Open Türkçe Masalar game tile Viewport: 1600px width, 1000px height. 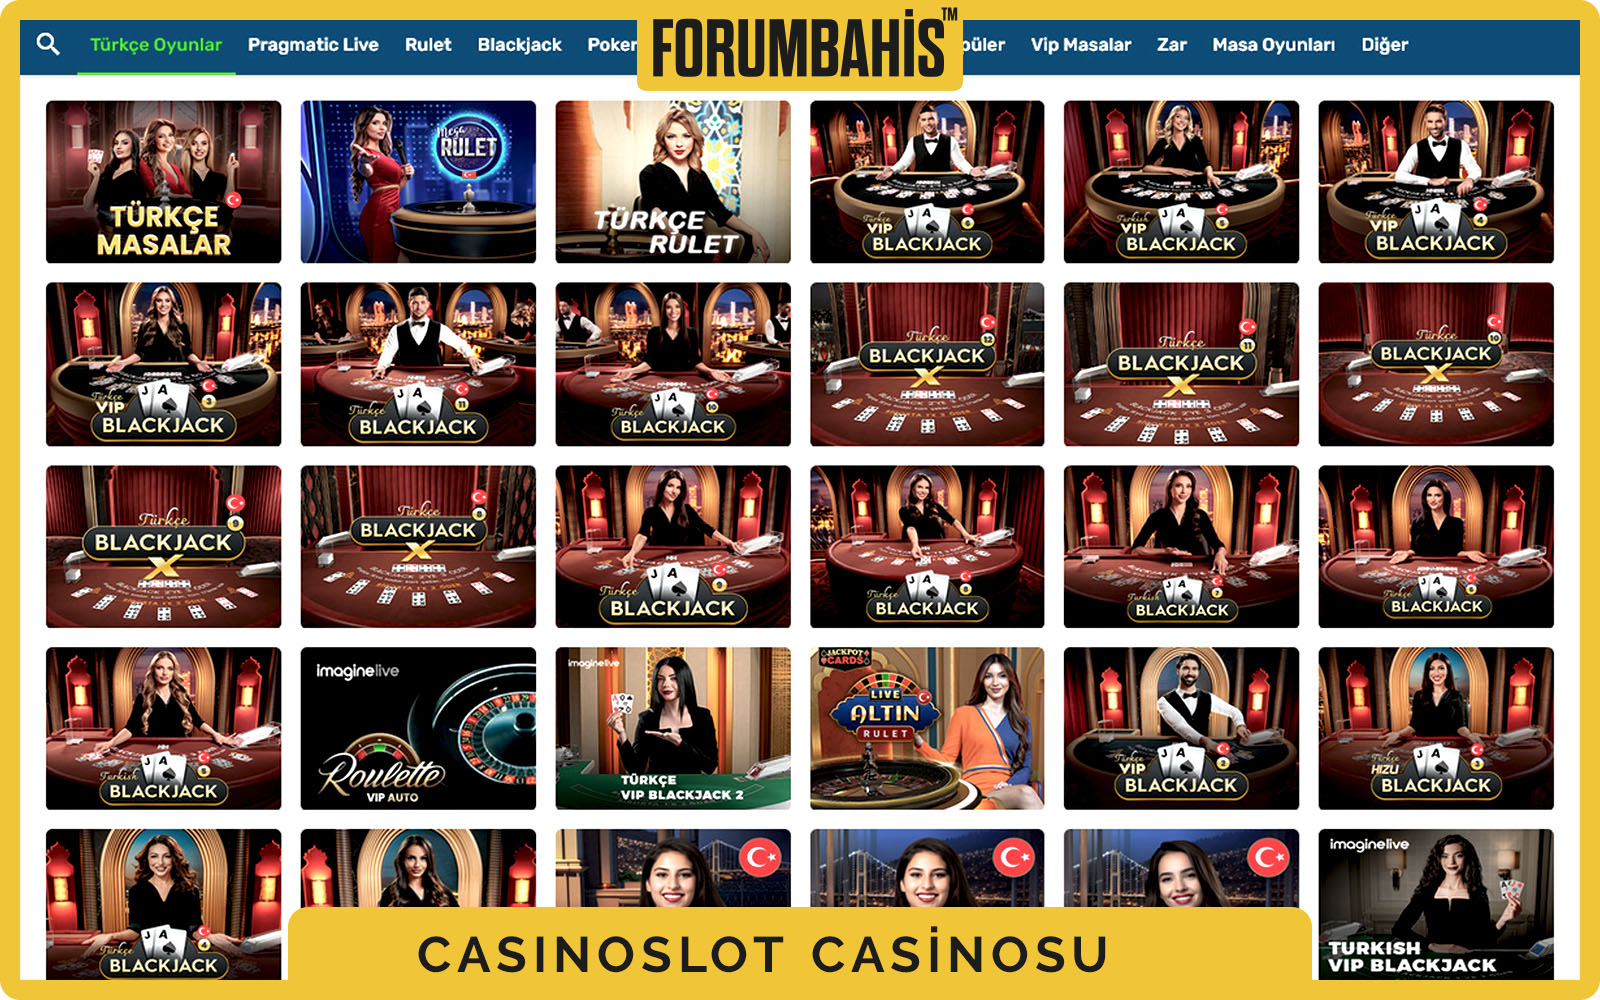point(163,182)
